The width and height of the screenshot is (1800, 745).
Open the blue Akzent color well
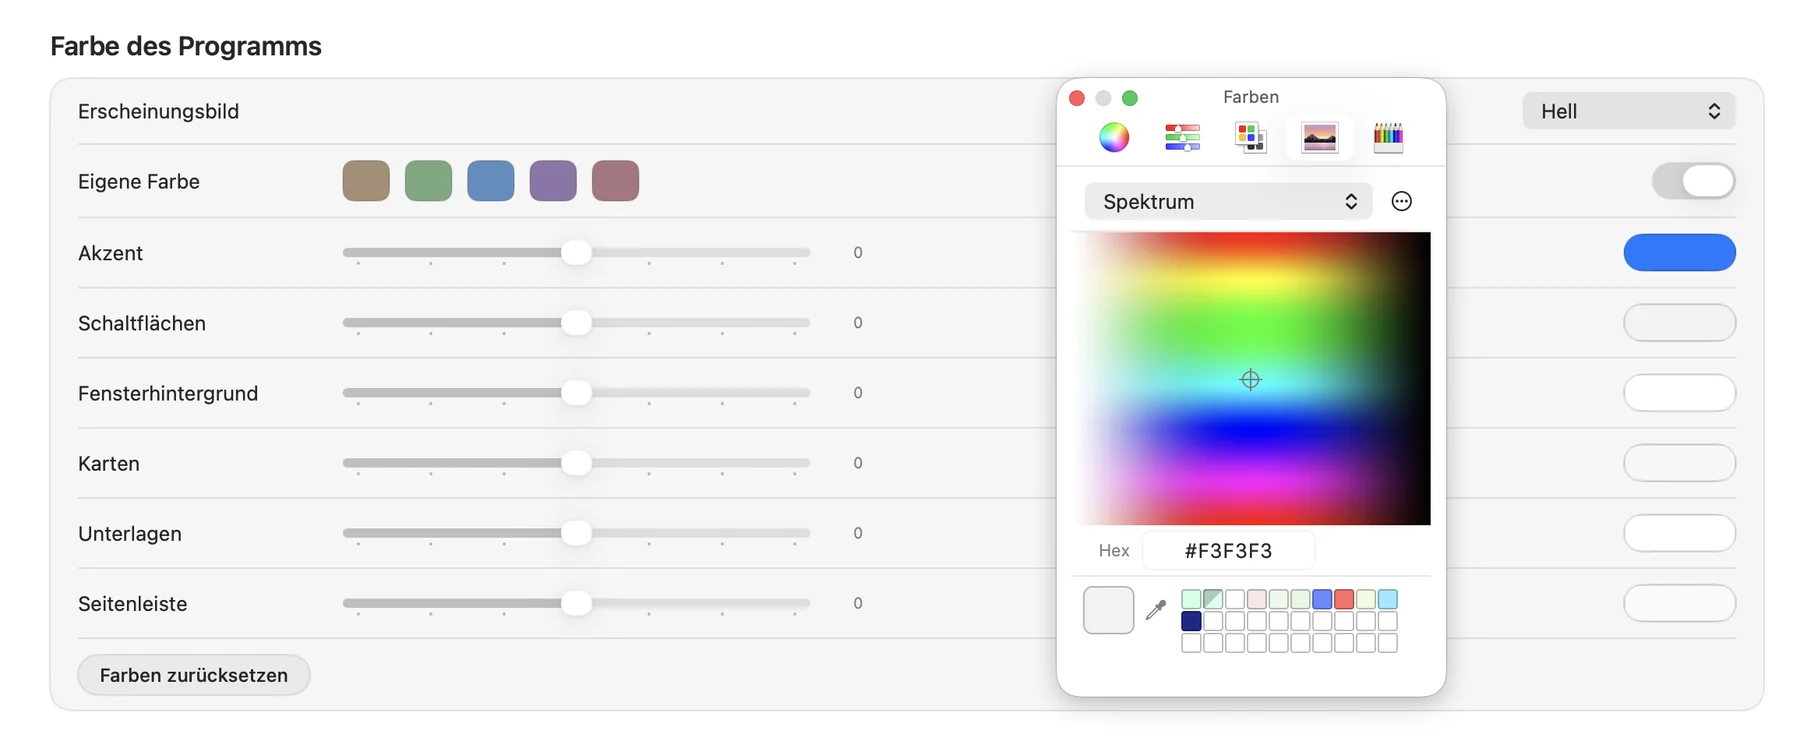1679,252
